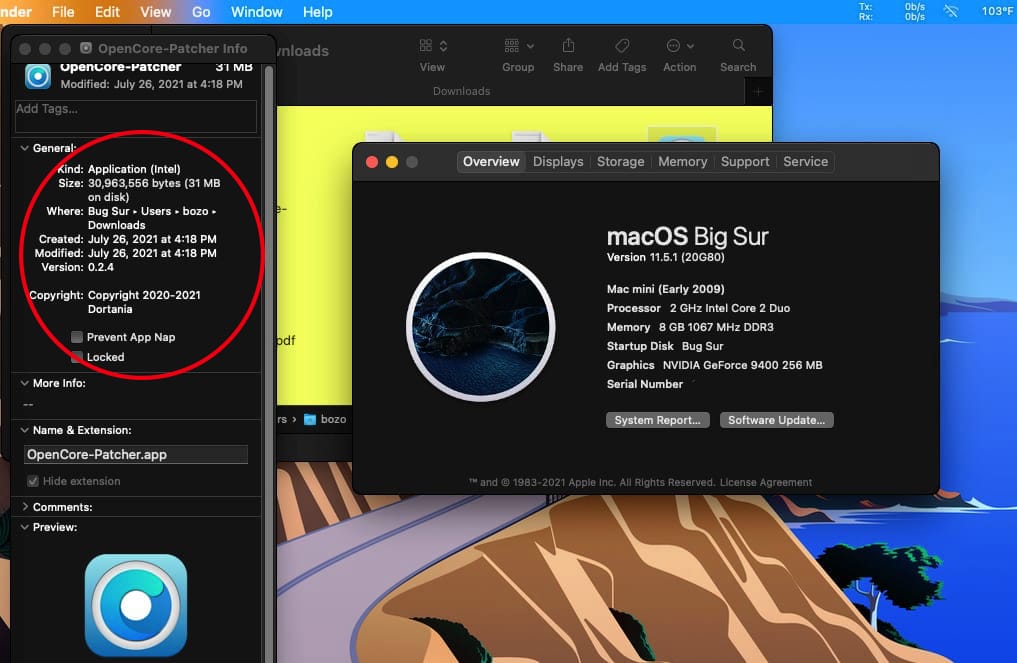Click the Tx/Rx network speed monitor
The image size is (1017, 663).
(x=892, y=11)
